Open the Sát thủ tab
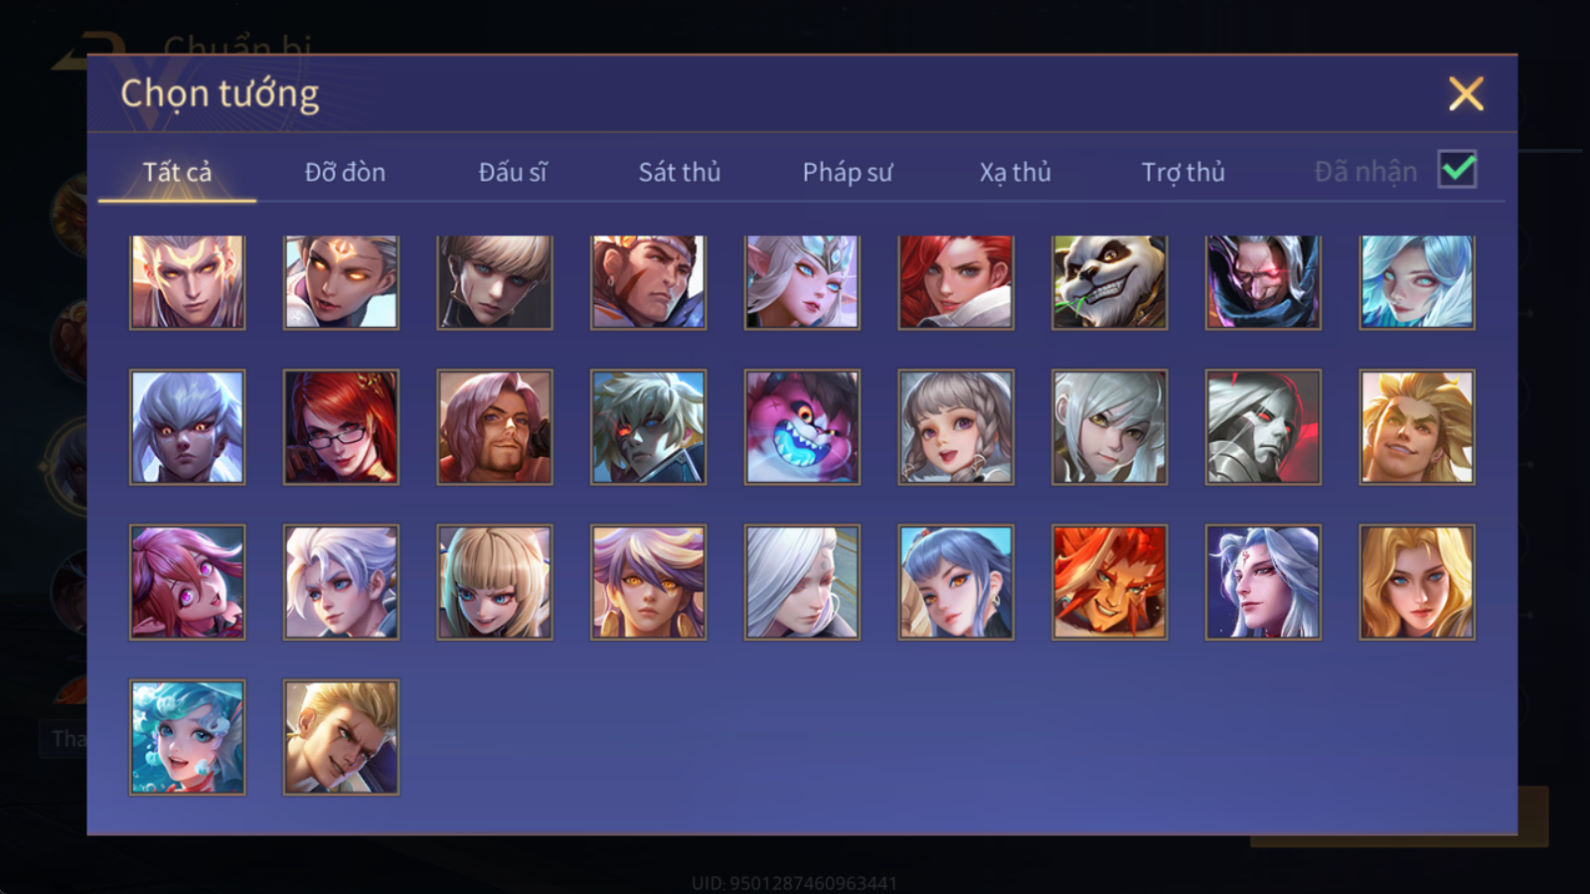Viewport: 1590px width, 894px height. (680, 172)
